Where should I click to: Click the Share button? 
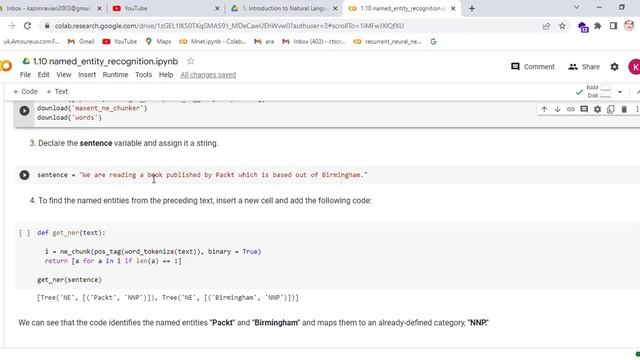point(584,67)
